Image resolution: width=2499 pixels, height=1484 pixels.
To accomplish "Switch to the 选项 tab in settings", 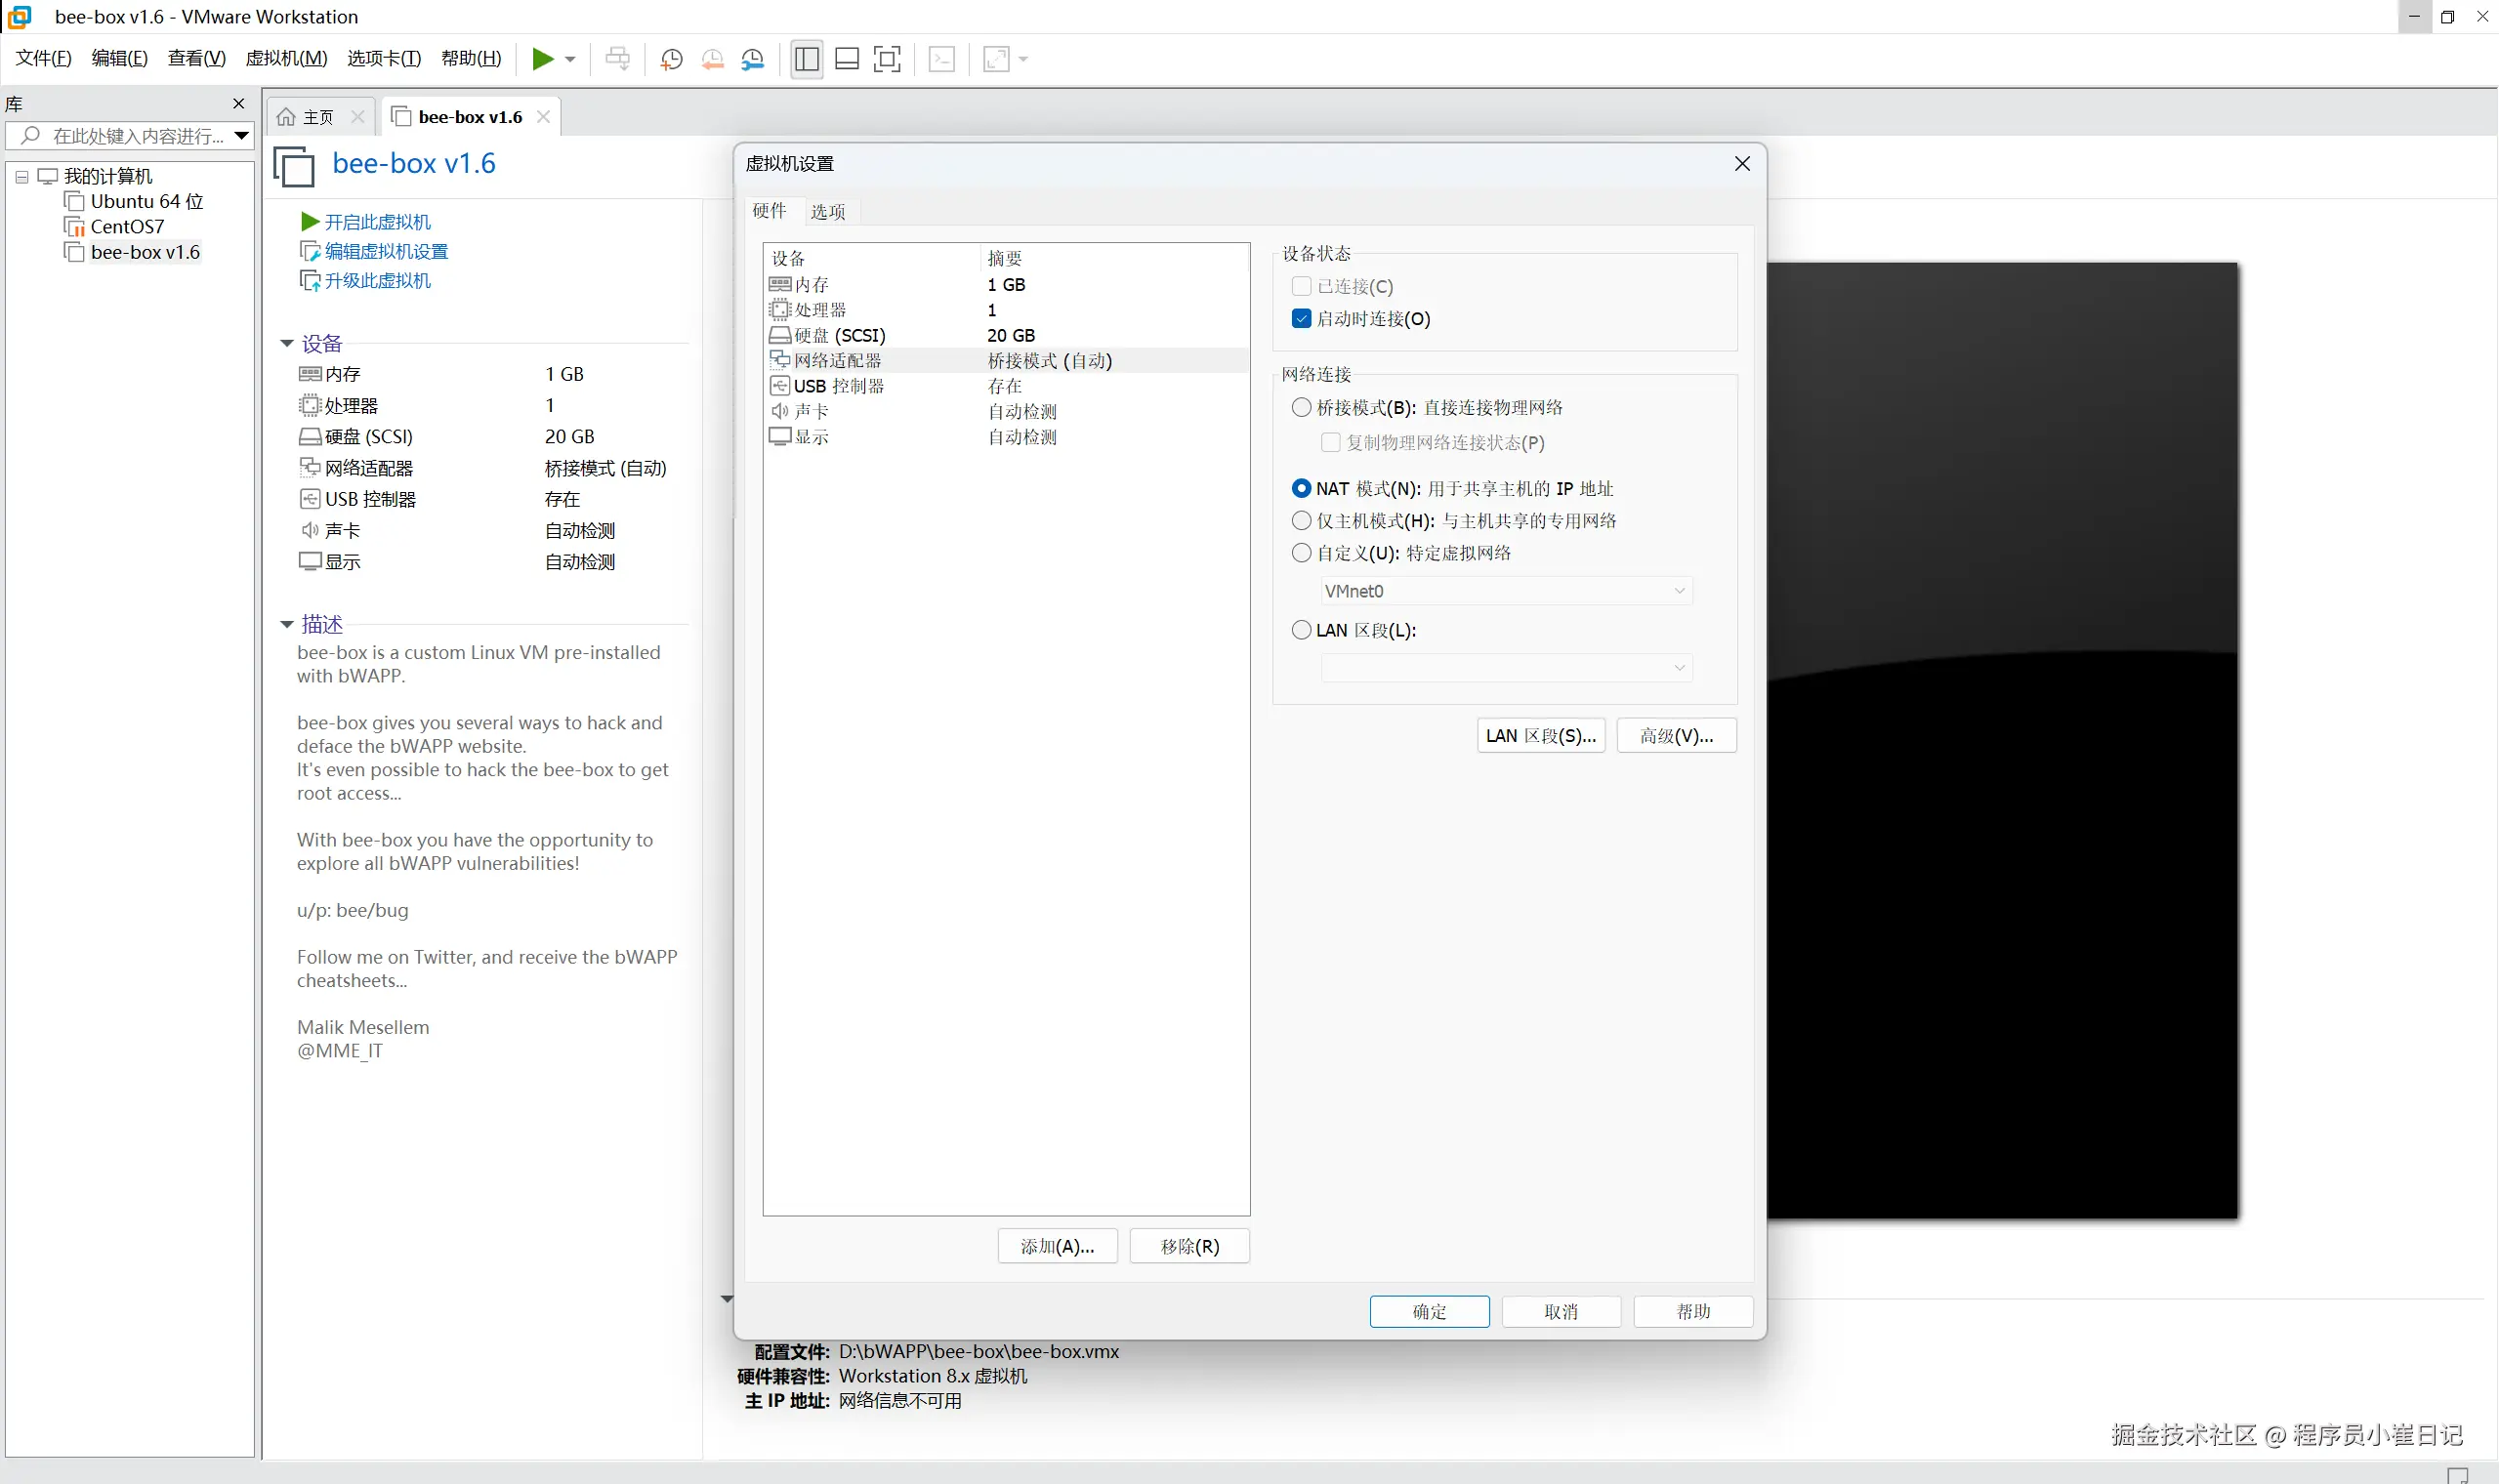I will (827, 211).
